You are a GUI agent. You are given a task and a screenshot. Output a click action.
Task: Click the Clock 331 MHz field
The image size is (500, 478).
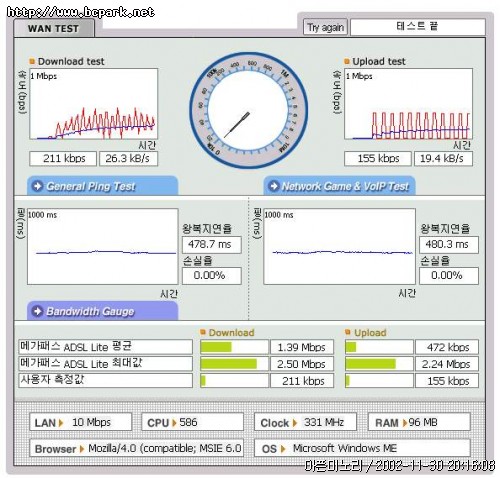click(305, 422)
